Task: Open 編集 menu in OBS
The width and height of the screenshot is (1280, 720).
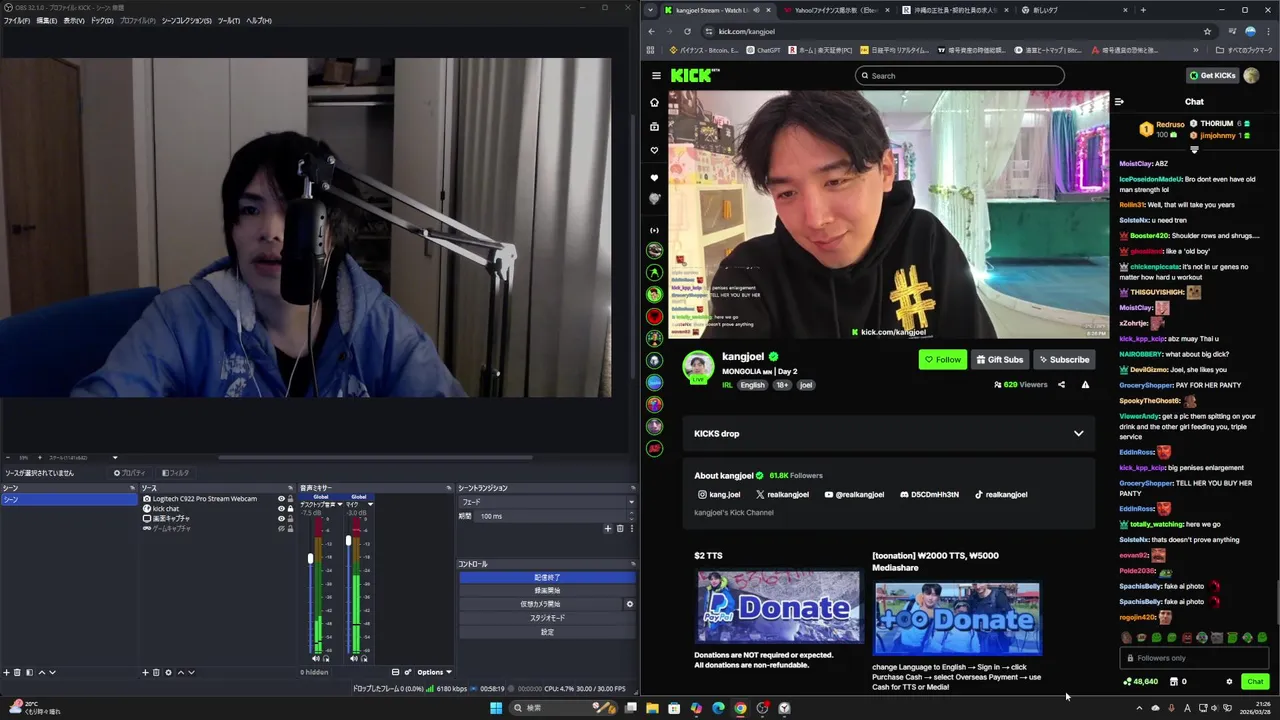Action: pyautogui.click(x=46, y=20)
